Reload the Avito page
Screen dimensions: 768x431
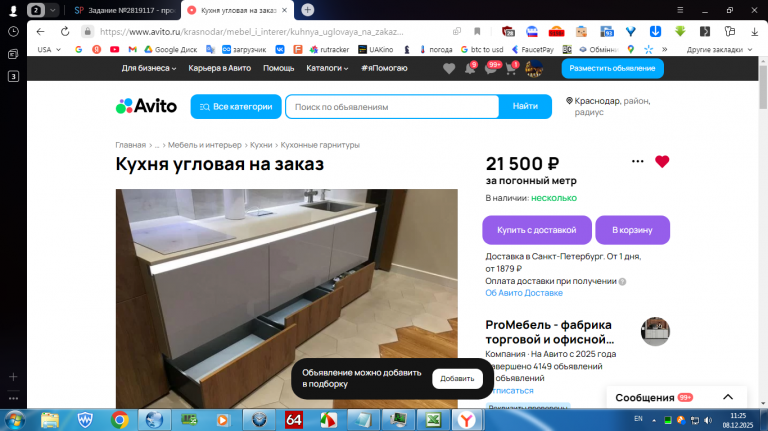coord(65,31)
